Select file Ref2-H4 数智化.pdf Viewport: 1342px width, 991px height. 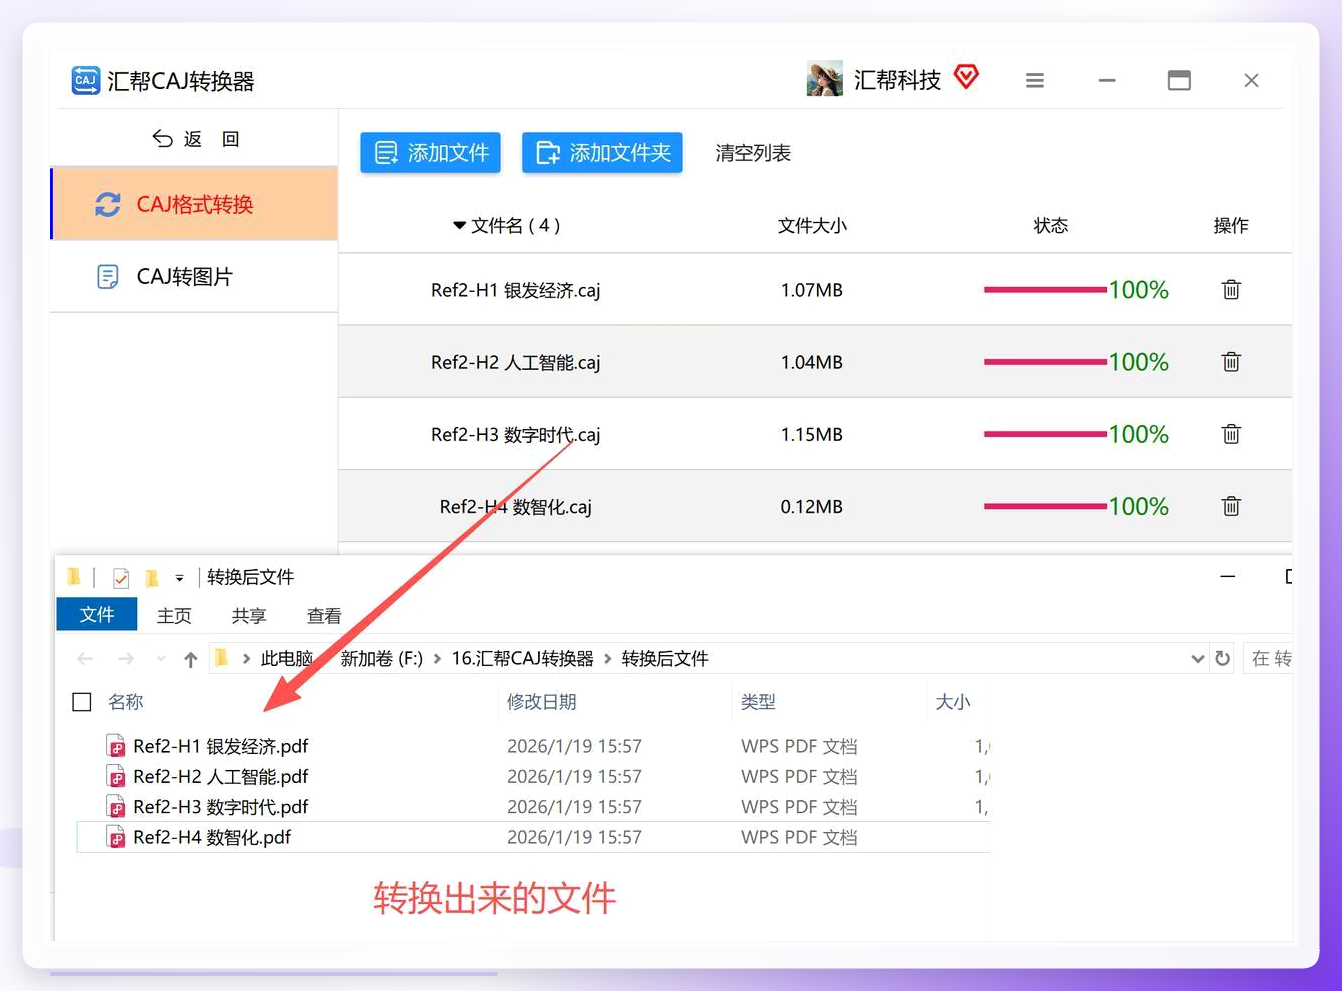pyautogui.click(x=212, y=837)
